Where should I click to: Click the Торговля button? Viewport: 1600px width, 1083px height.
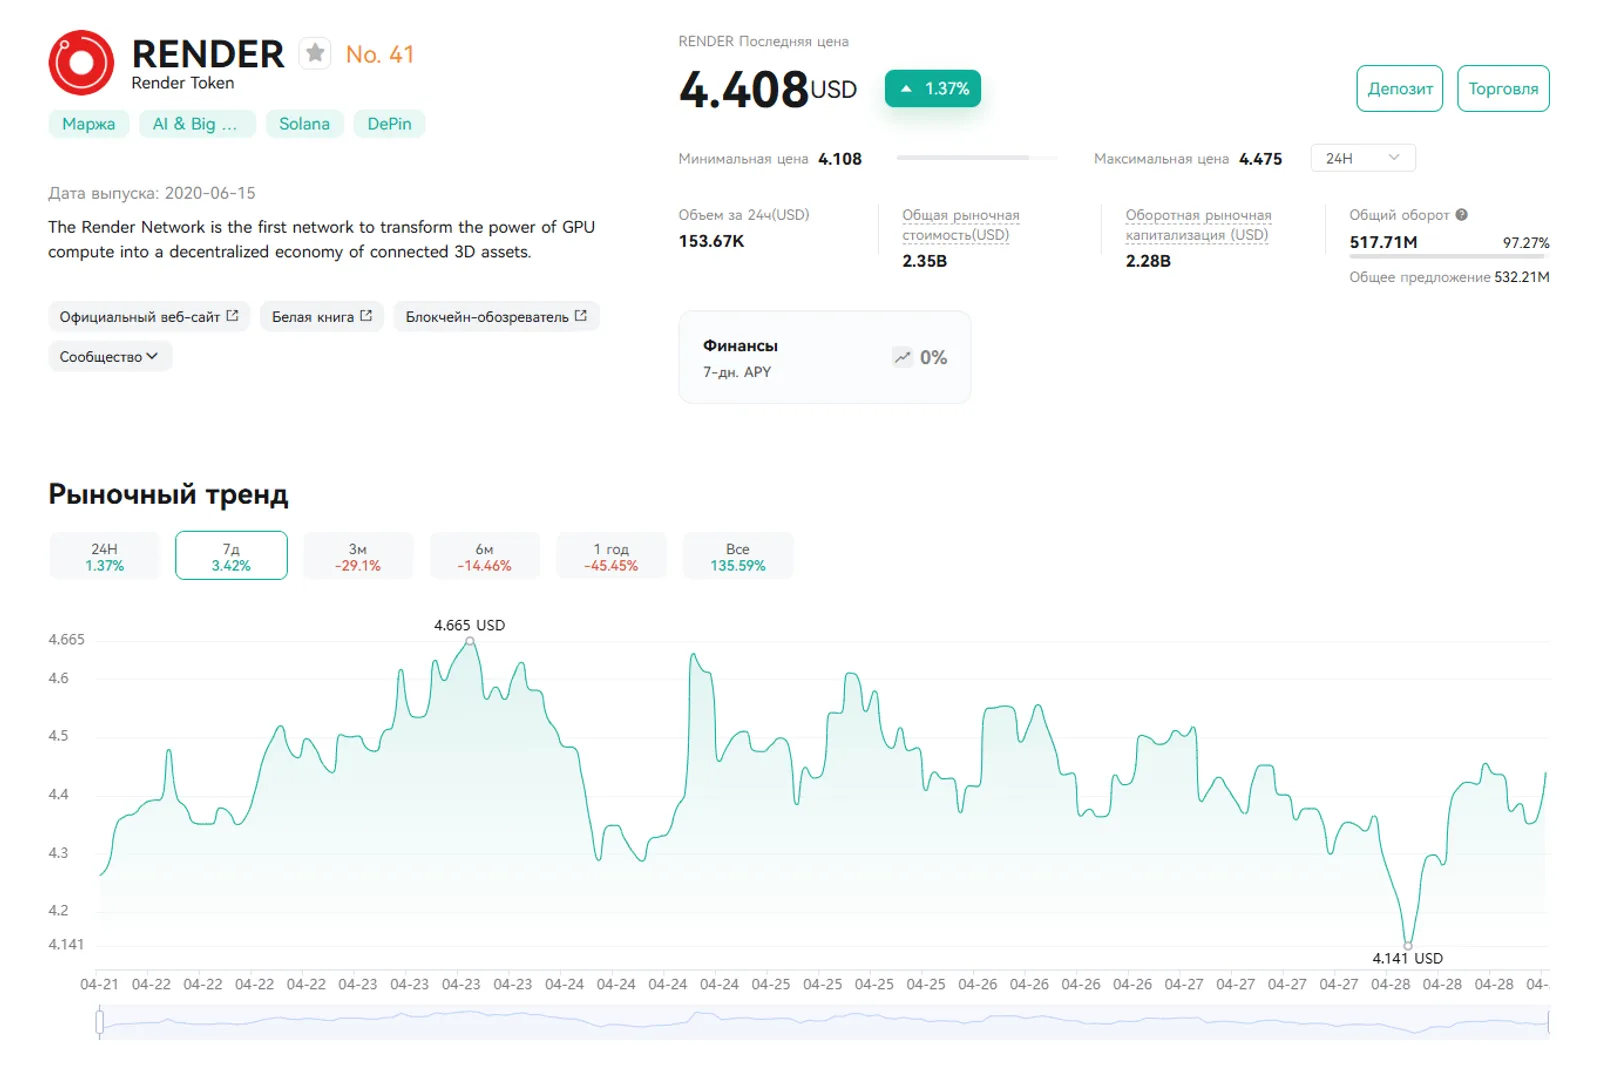click(x=1503, y=89)
